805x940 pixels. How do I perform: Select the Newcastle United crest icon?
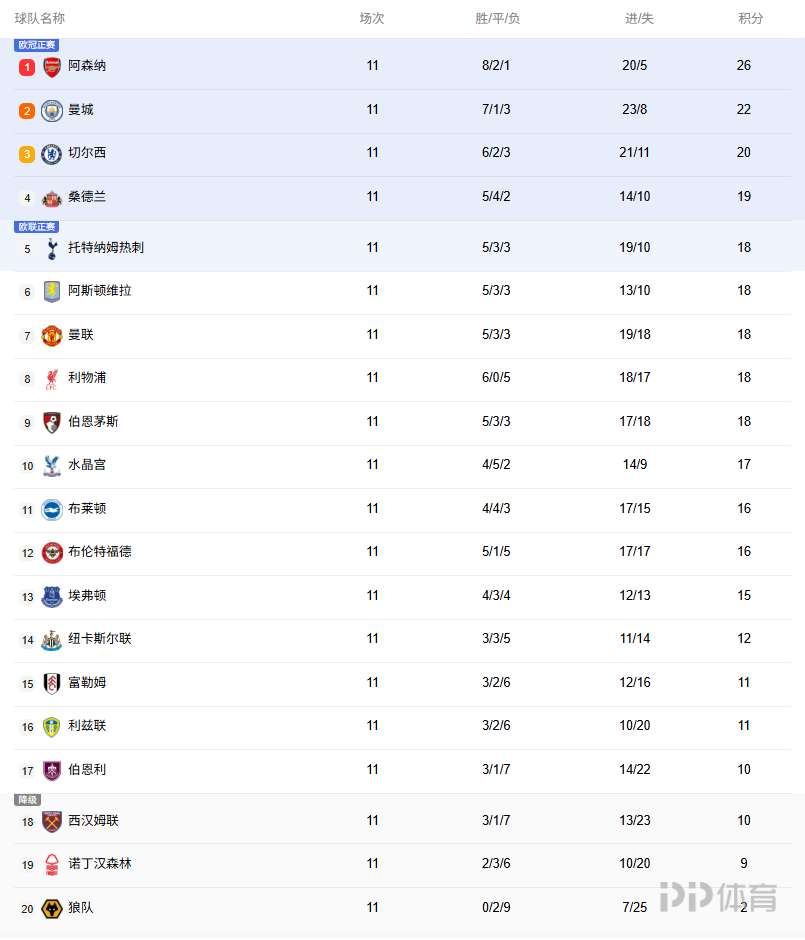(52, 640)
